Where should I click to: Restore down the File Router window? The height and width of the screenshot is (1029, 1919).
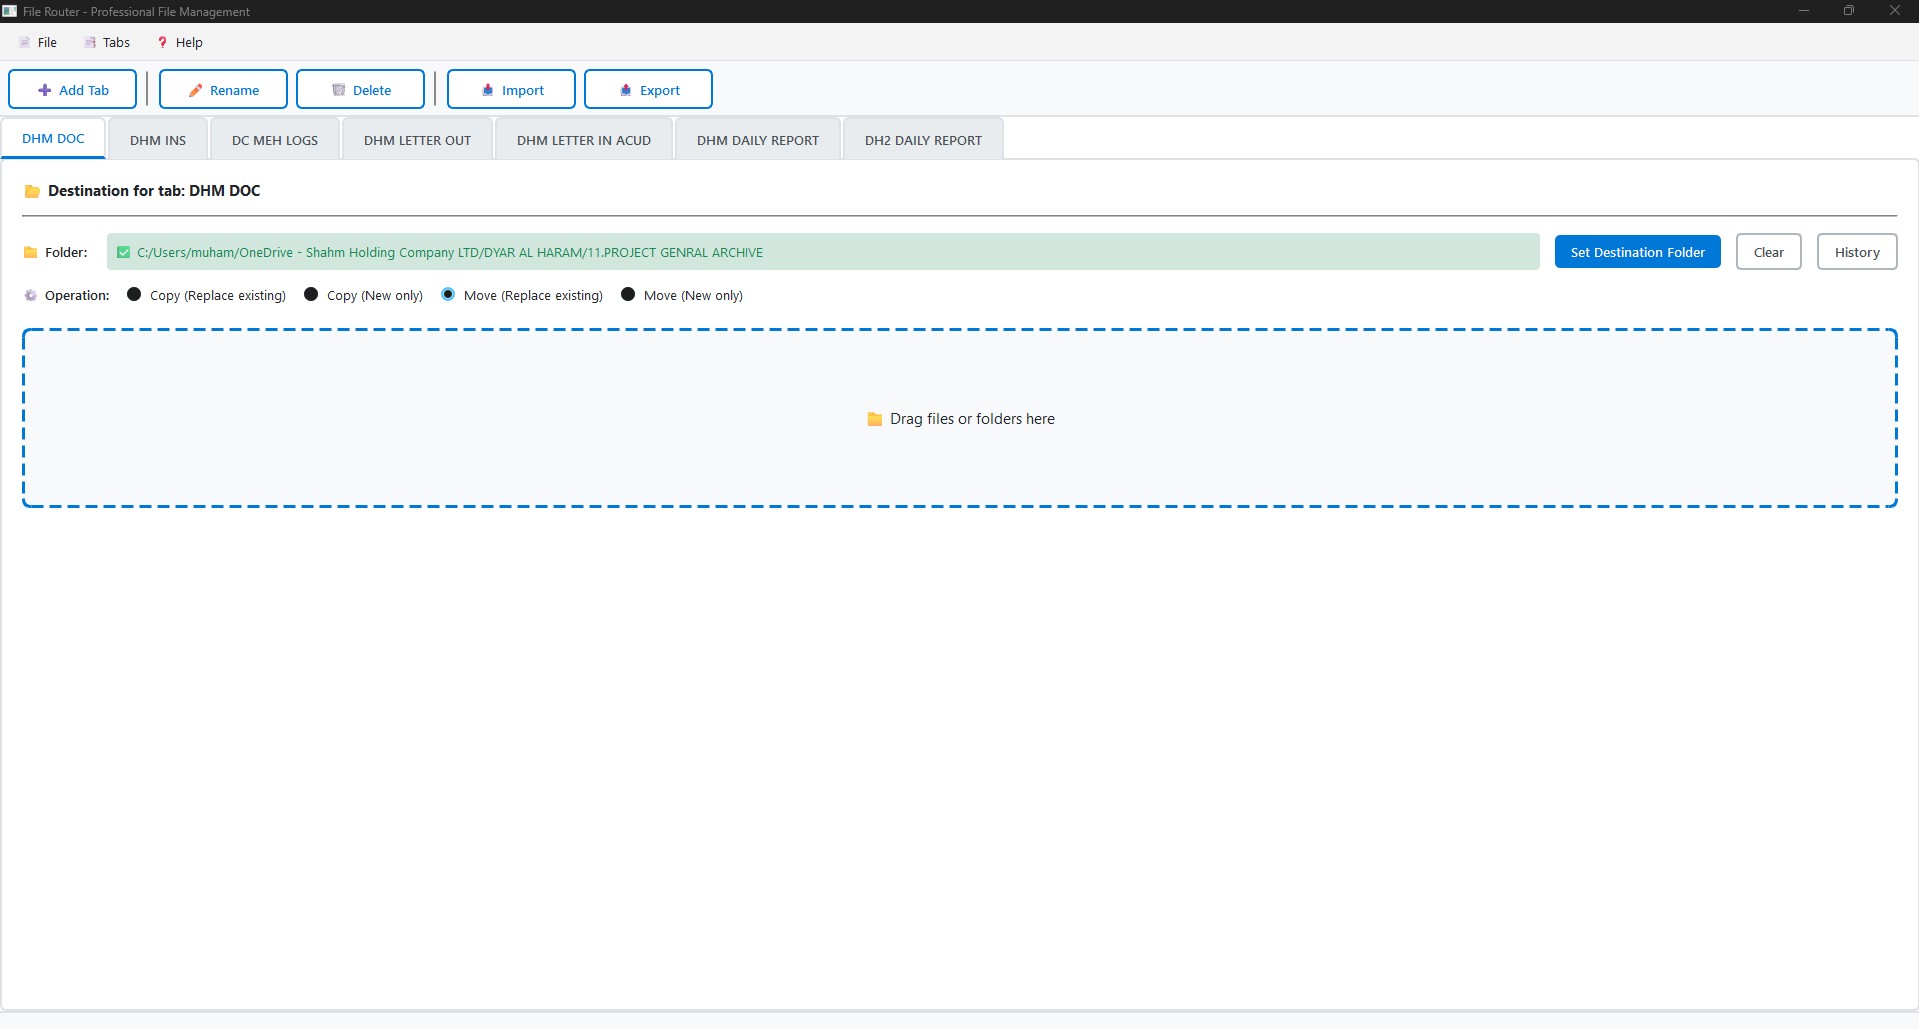pyautogui.click(x=1849, y=11)
